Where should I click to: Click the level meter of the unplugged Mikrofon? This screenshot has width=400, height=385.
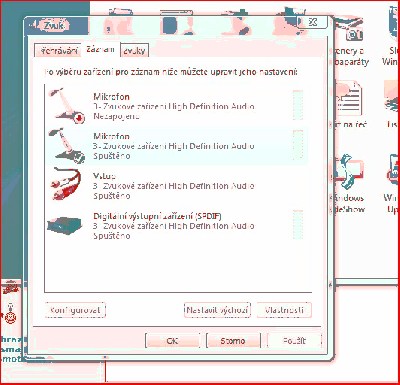(x=298, y=105)
